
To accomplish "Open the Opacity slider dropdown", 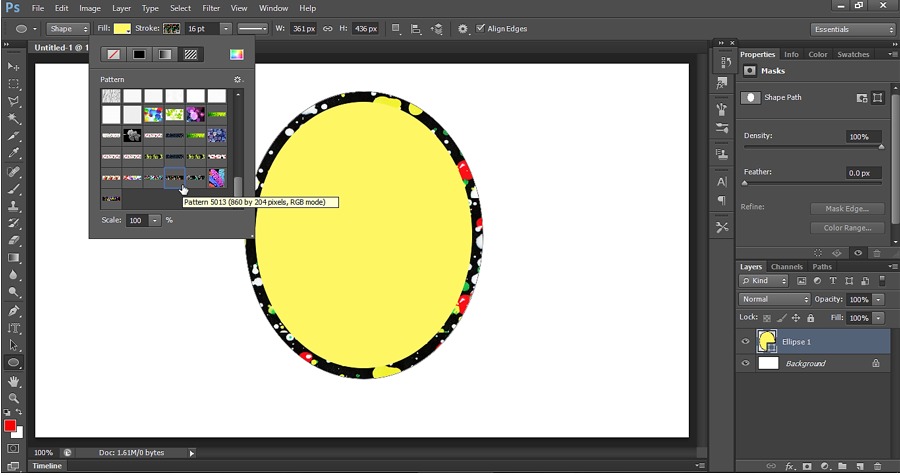I will (x=878, y=299).
